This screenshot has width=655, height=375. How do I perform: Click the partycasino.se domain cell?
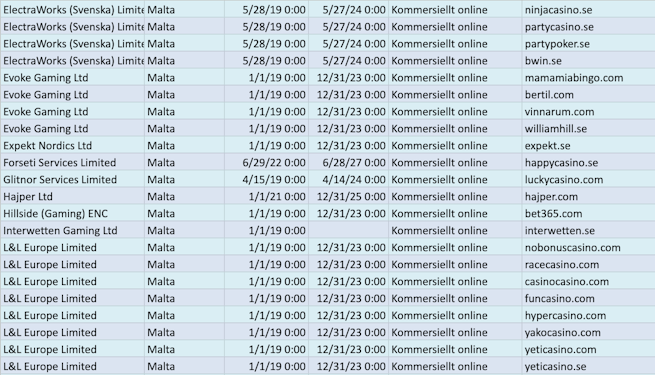coord(588,27)
